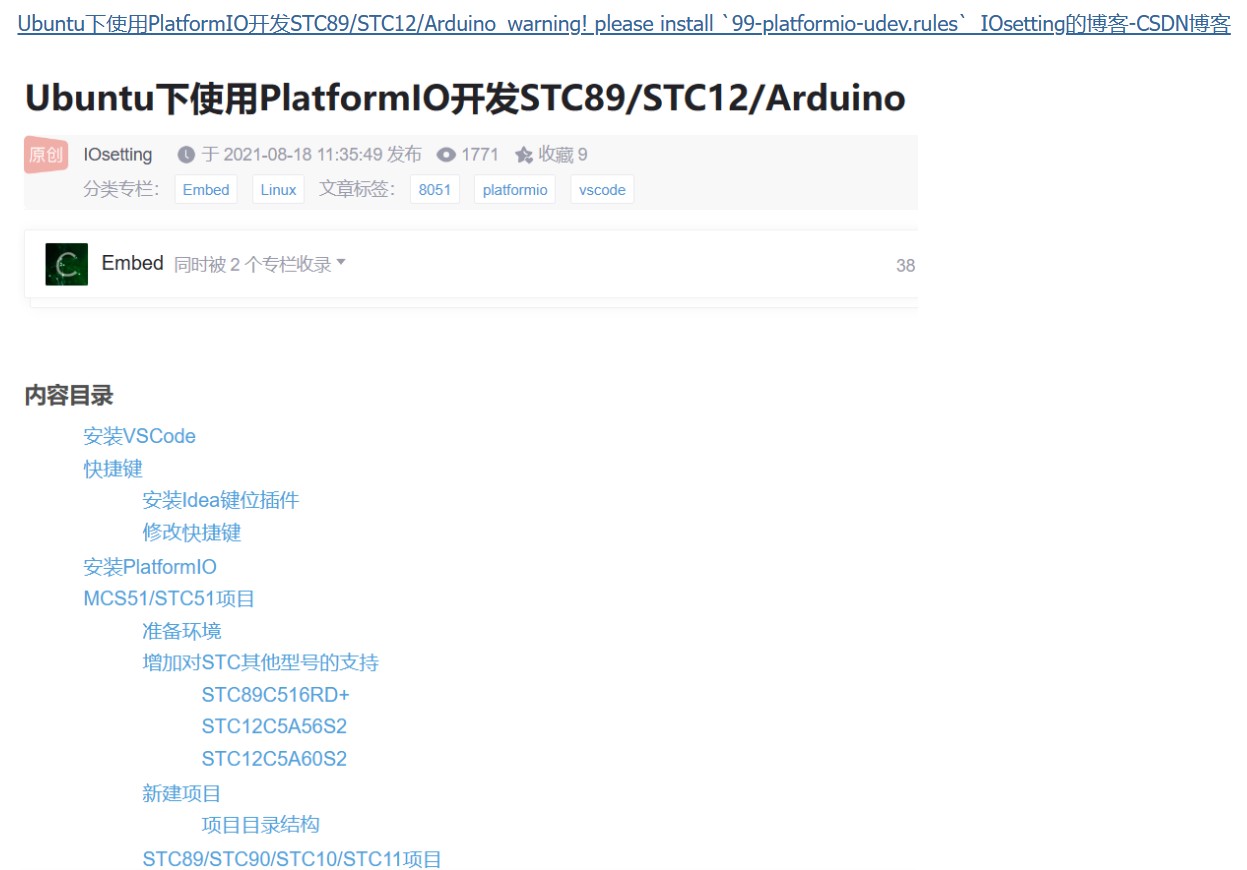Screen dimensions: 1247x870
Task: Click the Embed column thumbnail image
Action: [66, 263]
